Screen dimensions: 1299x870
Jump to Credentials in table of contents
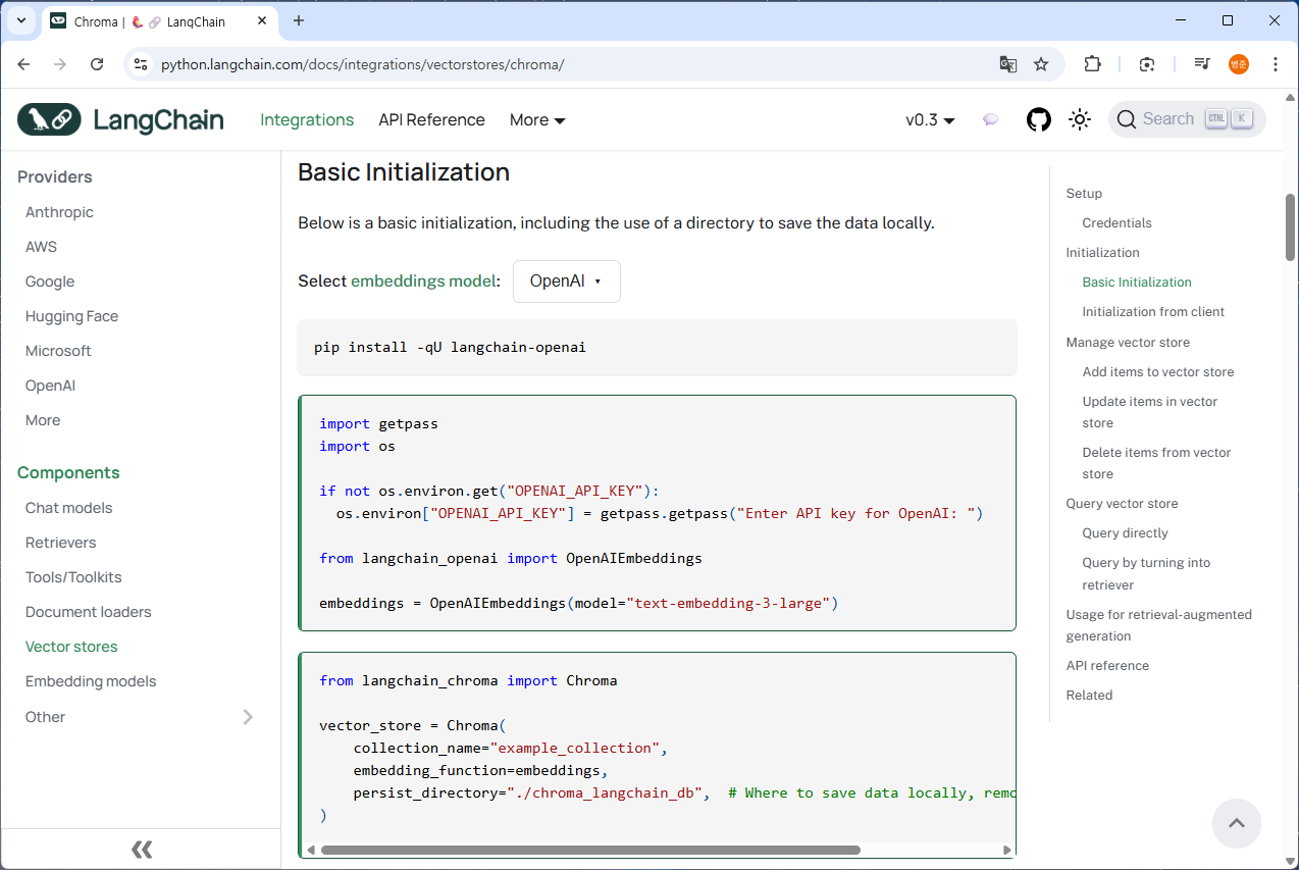tap(1117, 223)
